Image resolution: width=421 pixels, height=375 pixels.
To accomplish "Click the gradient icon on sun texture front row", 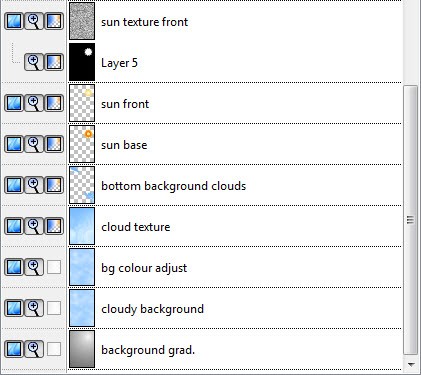I will pos(54,21).
